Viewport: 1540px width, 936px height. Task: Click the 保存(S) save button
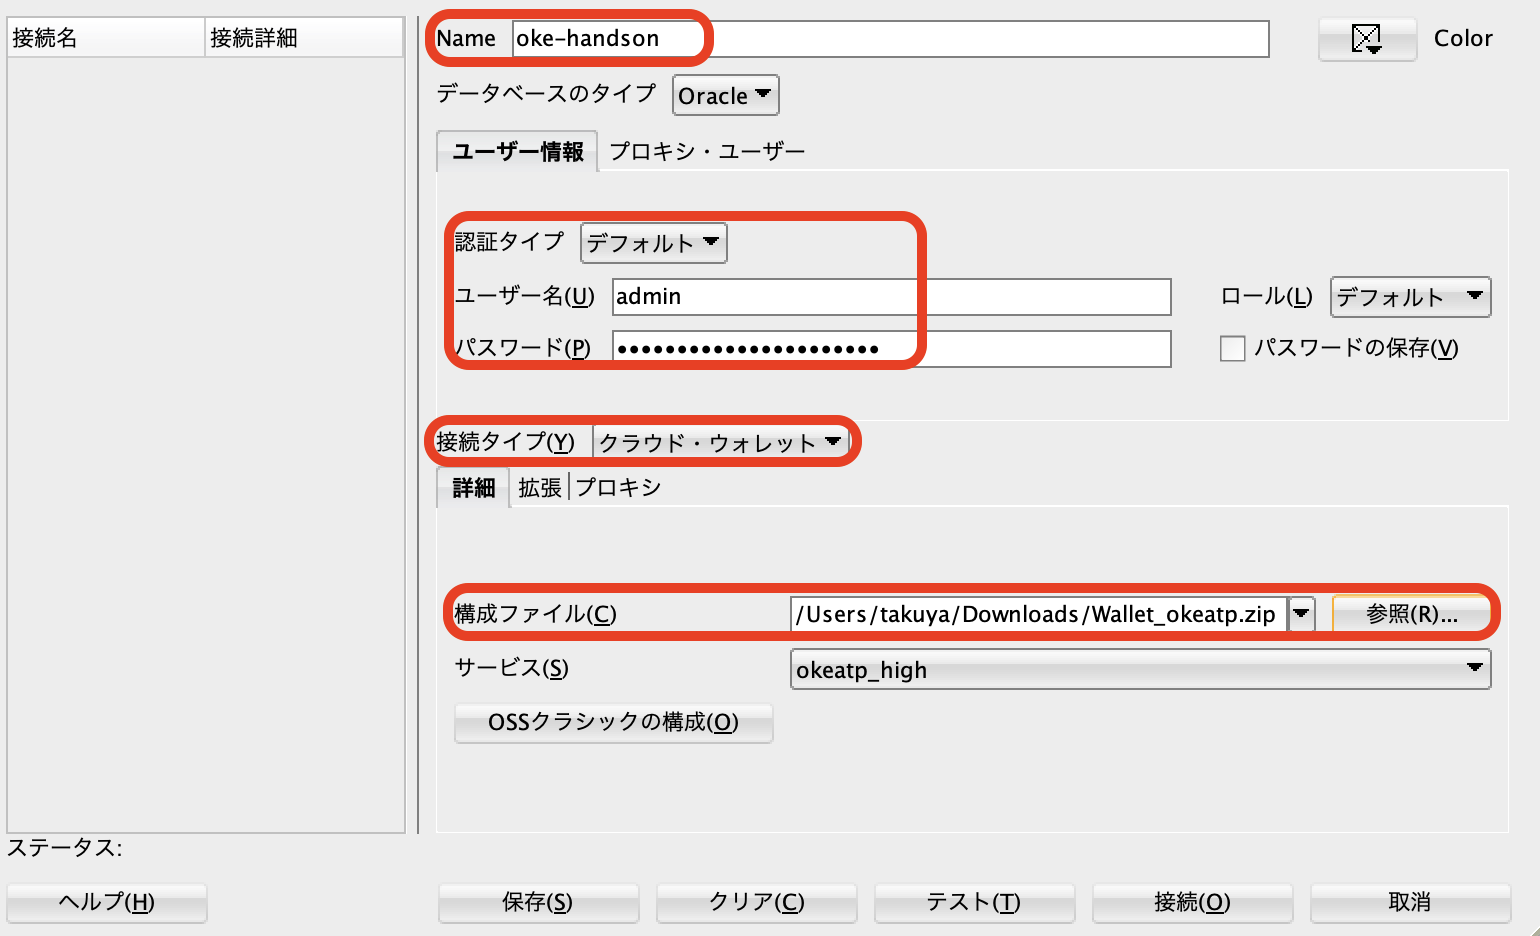click(537, 902)
